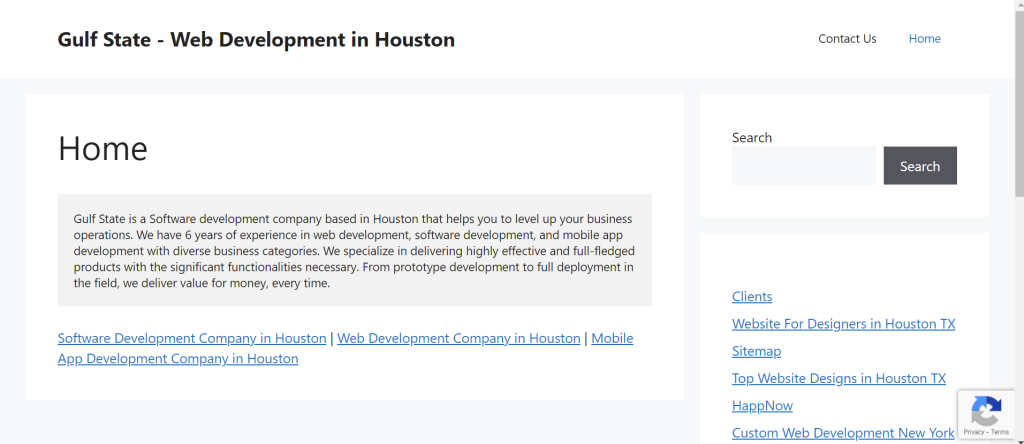Click the Home page heading
This screenshot has height=444, width=1024.
point(103,148)
